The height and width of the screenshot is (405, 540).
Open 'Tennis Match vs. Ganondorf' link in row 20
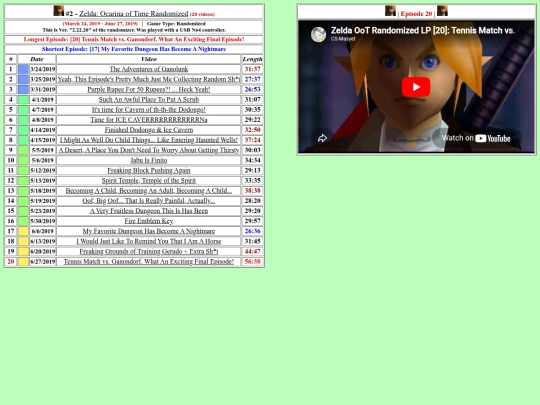pyautogui.click(x=149, y=261)
